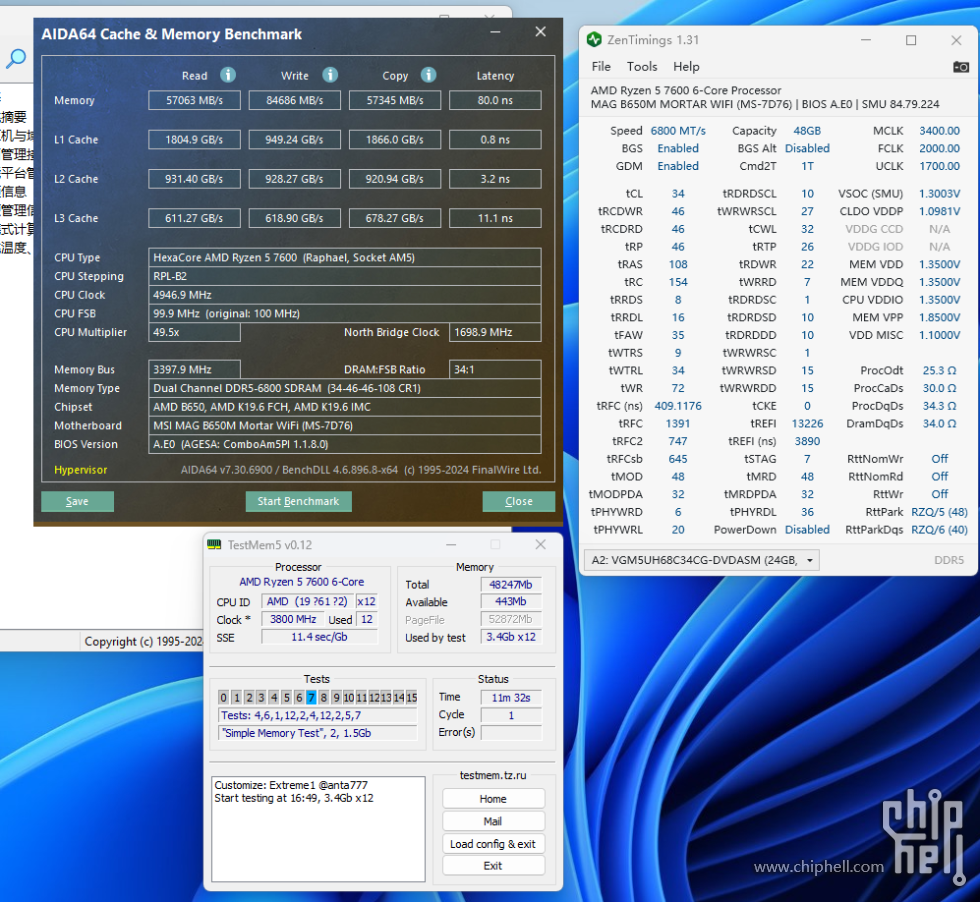
Task: Click the TestMem5 title bar icon
Action: pyautogui.click(x=214, y=544)
